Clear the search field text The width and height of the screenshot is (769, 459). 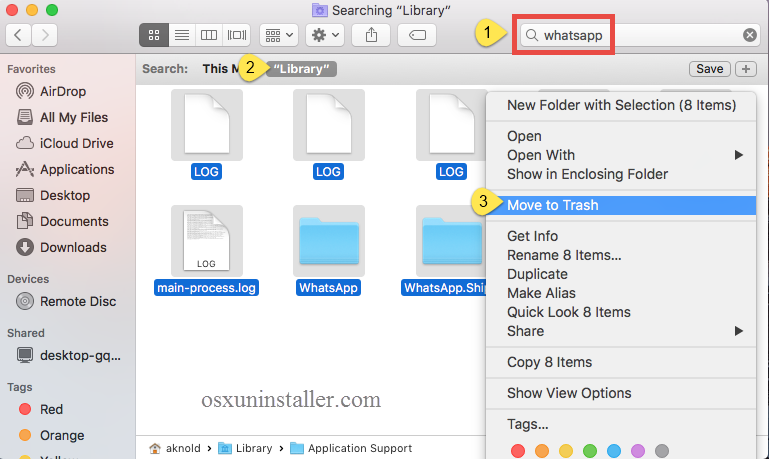[x=749, y=35]
